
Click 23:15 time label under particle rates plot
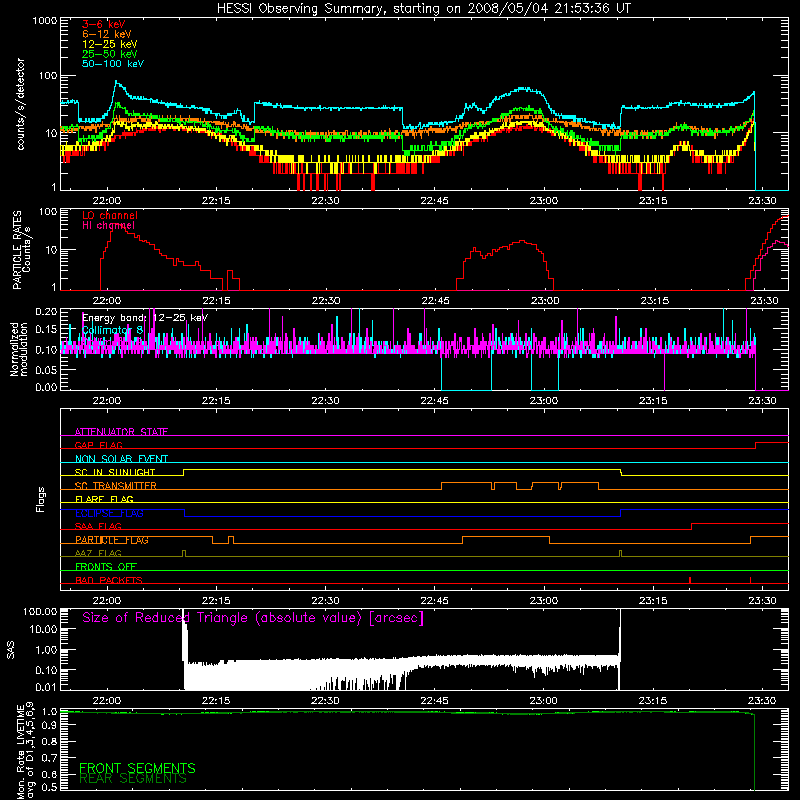click(655, 301)
